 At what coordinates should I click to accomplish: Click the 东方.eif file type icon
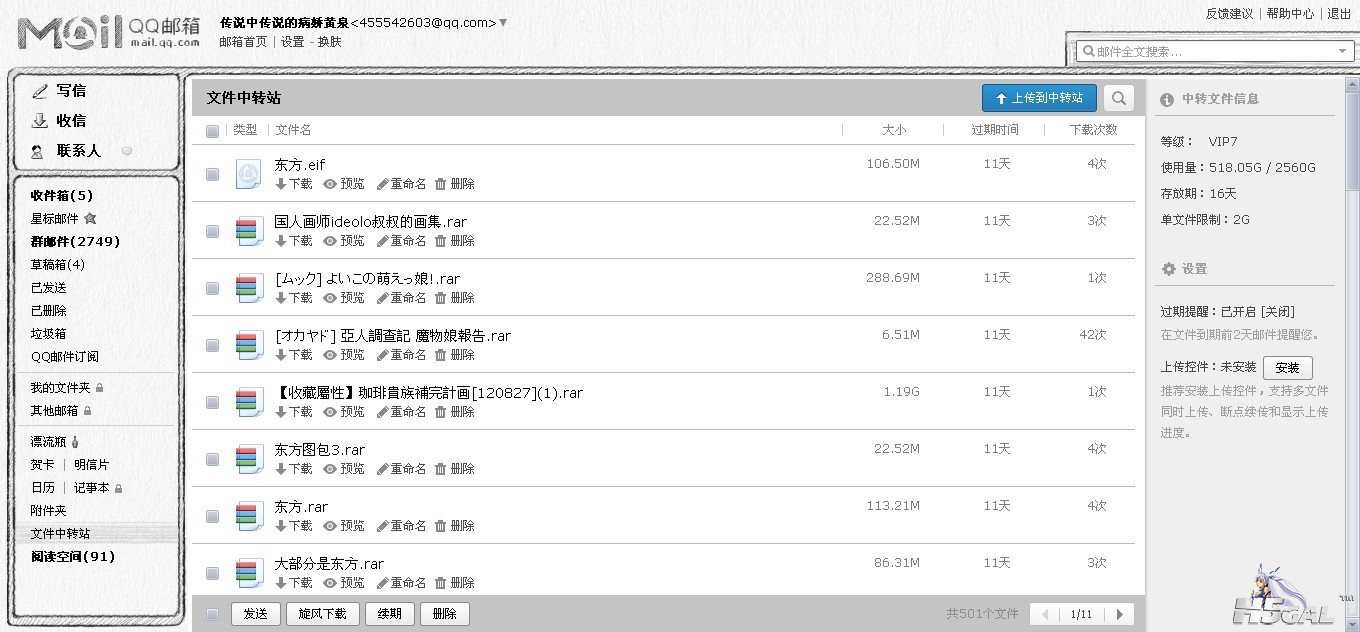pyautogui.click(x=248, y=174)
